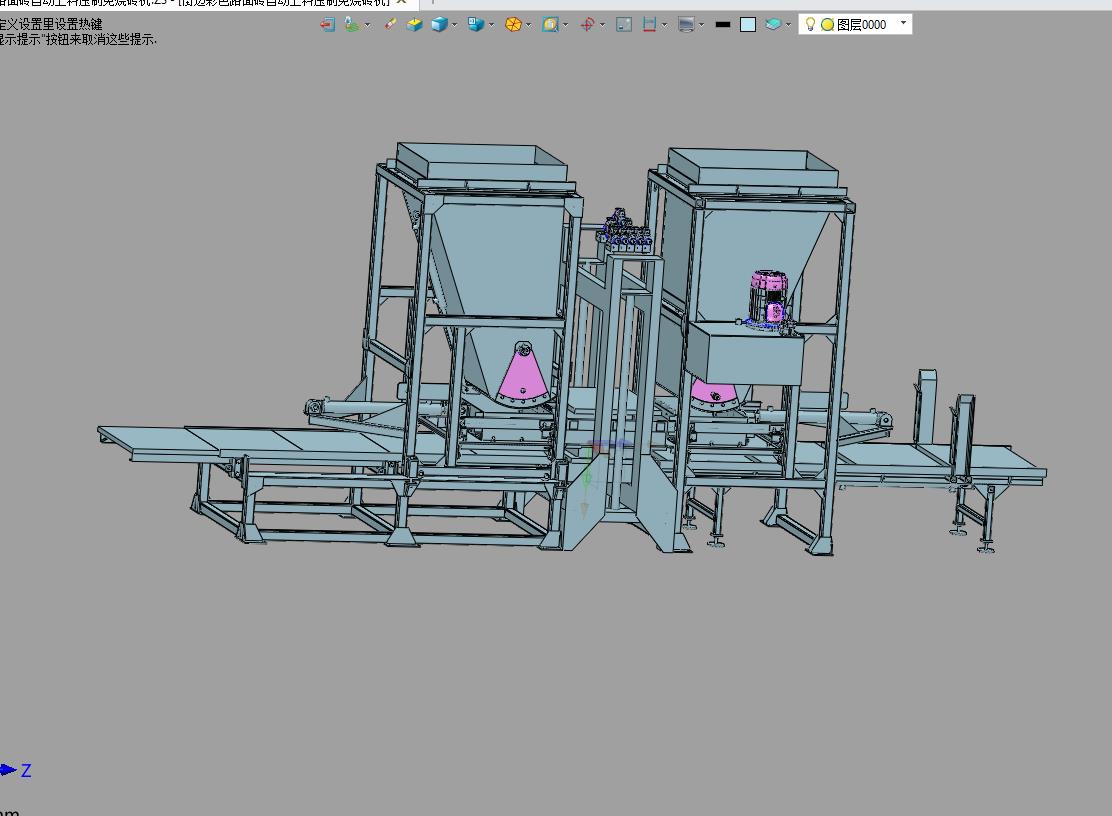1112x816 pixels.
Task: Click the eraser/blank icon
Action: pyautogui.click(x=391, y=25)
